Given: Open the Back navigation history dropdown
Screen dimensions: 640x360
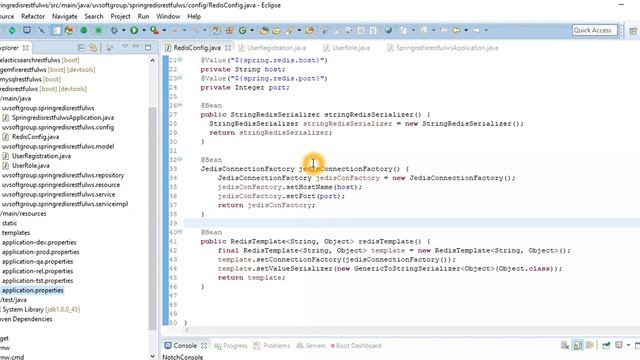Looking at the screenshot, I should (466, 30).
